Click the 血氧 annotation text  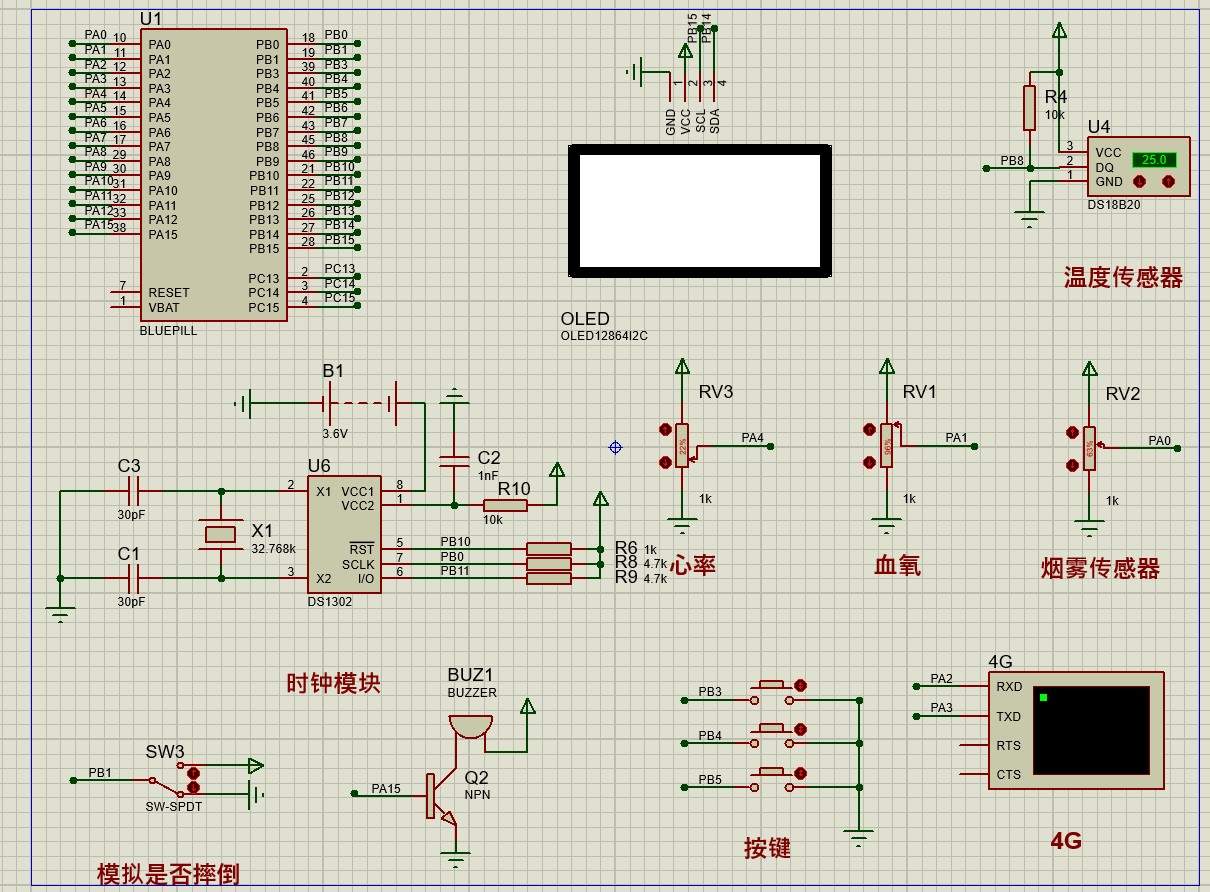pyautogui.click(x=897, y=566)
